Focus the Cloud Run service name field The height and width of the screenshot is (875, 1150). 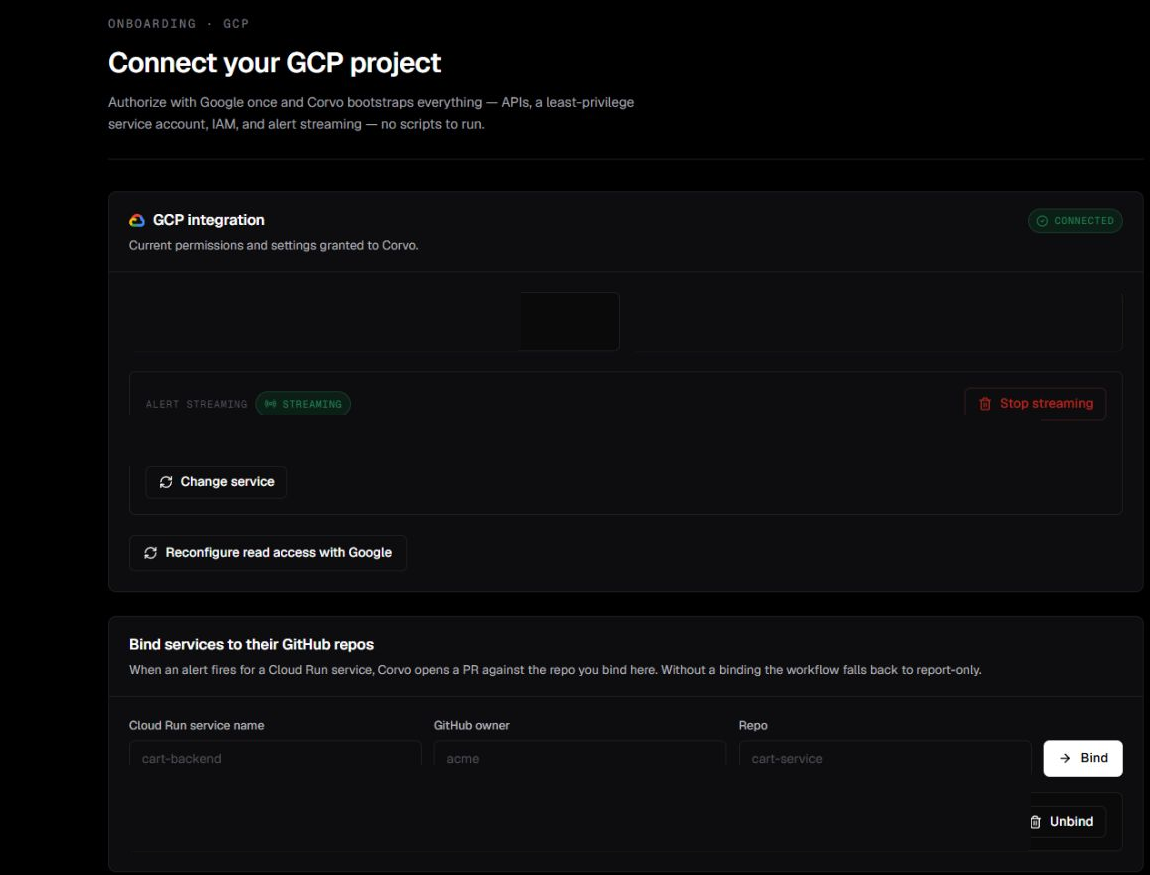[x=275, y=758]
